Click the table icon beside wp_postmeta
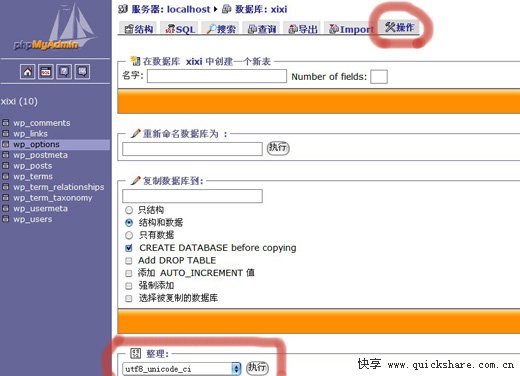 coord(5,155)
